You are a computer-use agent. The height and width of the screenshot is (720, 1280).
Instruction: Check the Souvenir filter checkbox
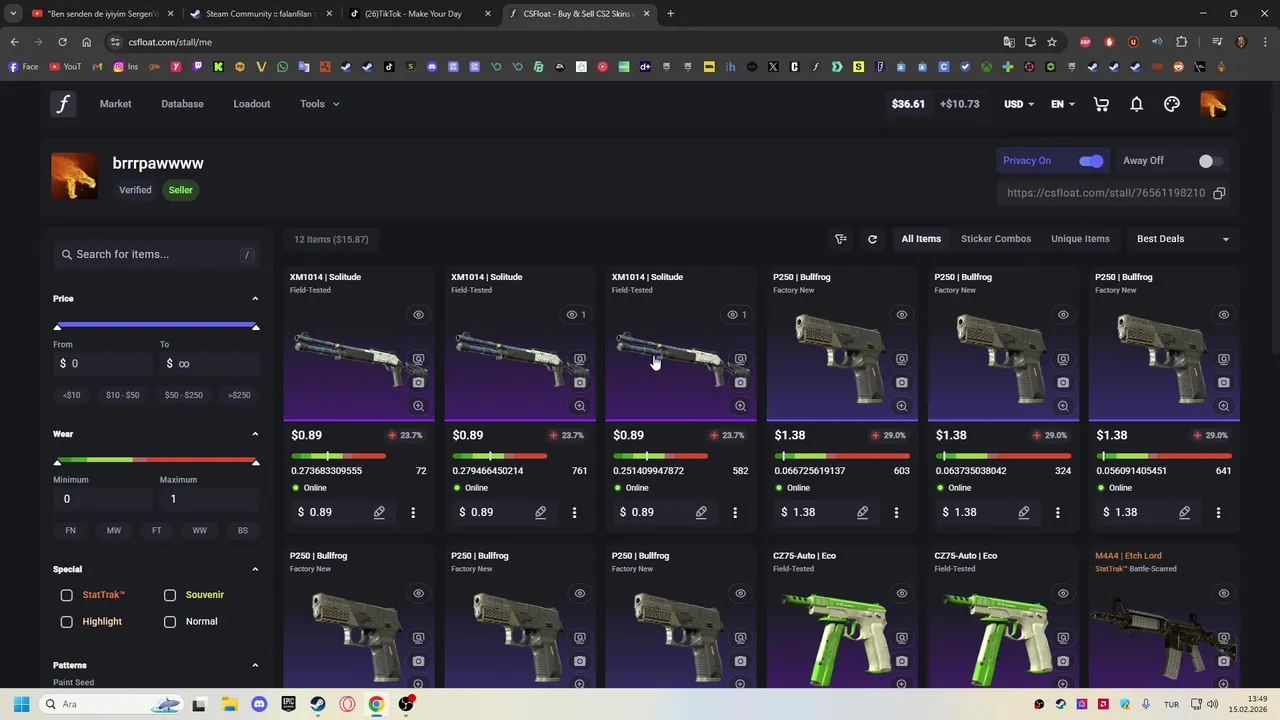tap(170, 595)
